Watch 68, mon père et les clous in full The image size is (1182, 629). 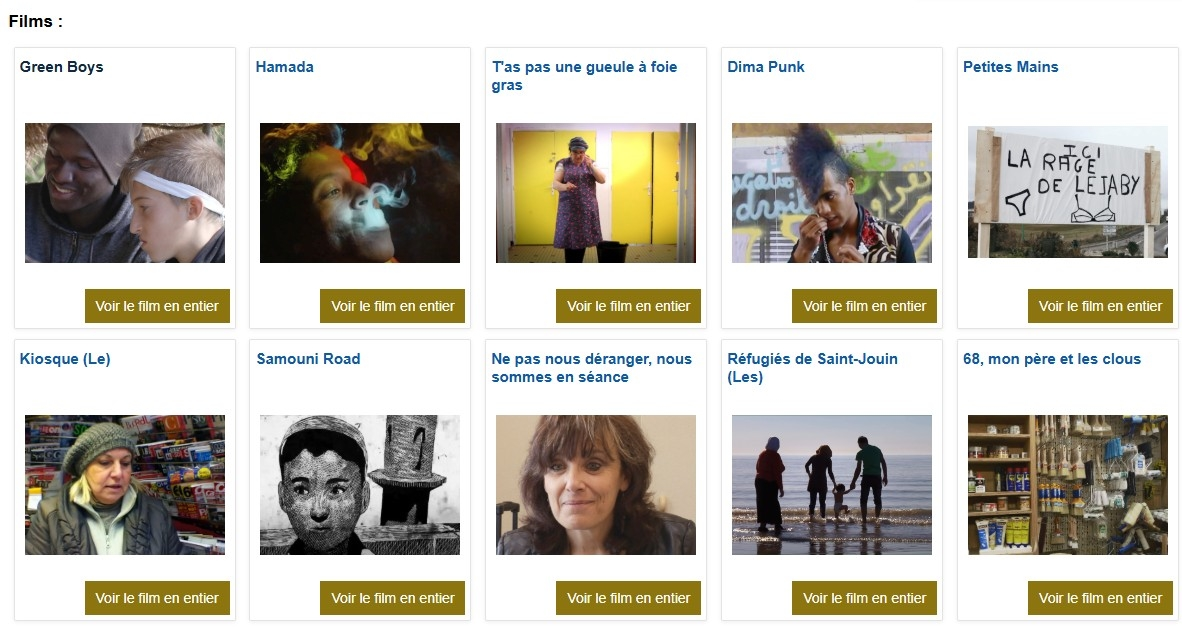point(1100,597)
